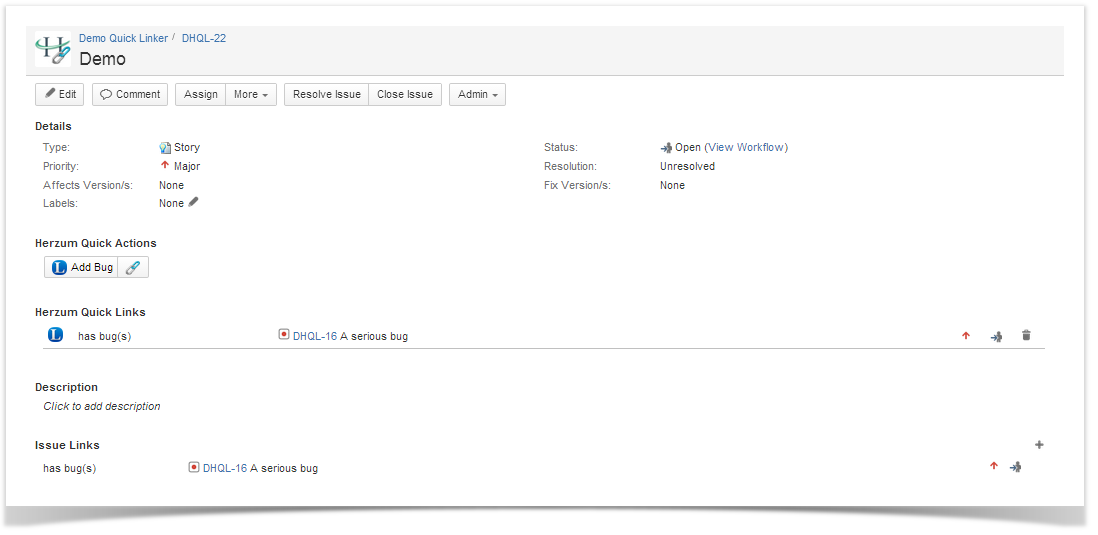
Task: Click the Edit button
Action: [60, 94]
